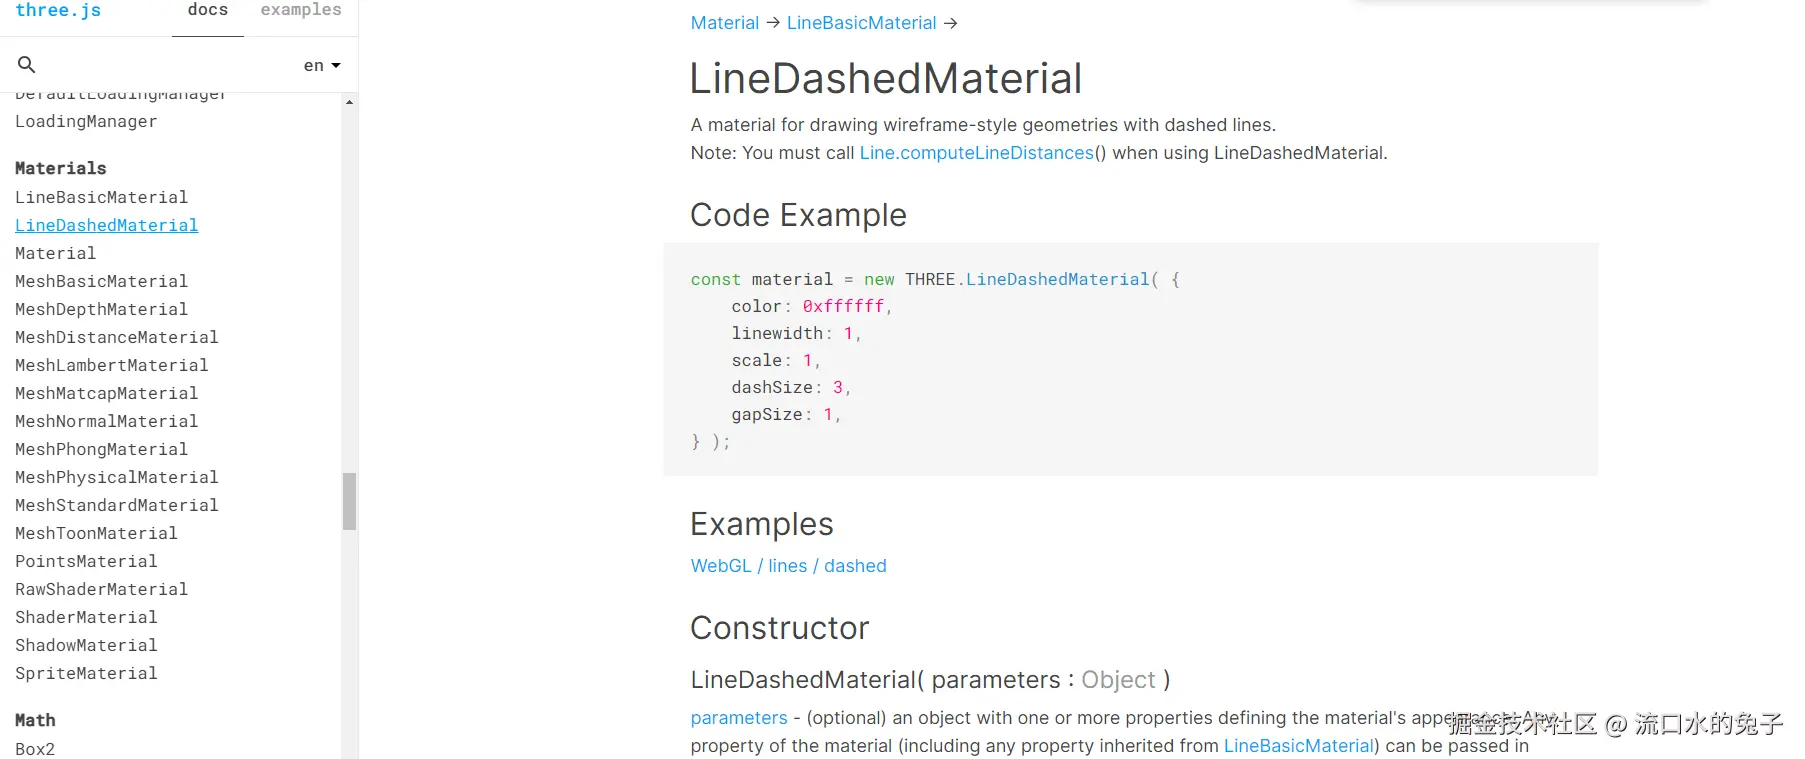
Task: Open the en language dropdown
Action: 322,66
